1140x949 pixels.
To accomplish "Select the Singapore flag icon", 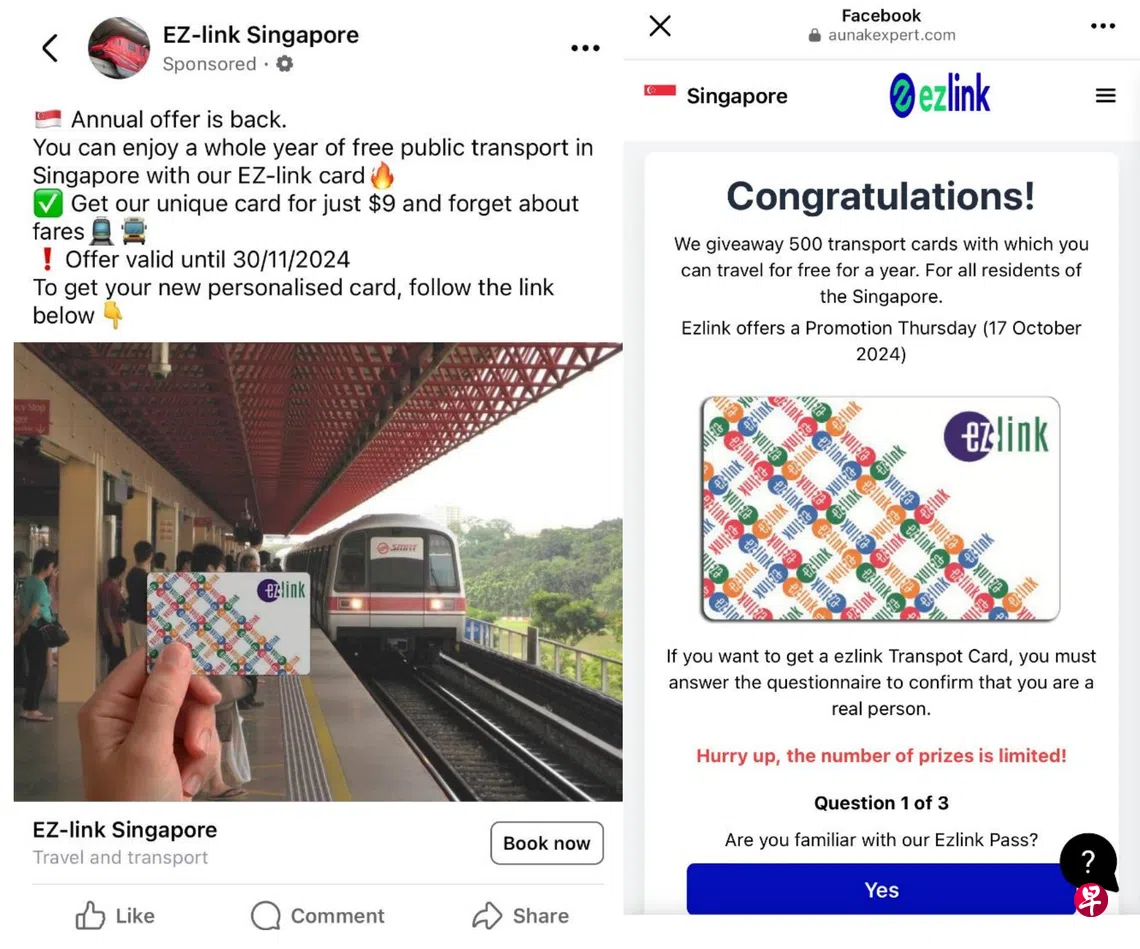I will pos(660,90).
